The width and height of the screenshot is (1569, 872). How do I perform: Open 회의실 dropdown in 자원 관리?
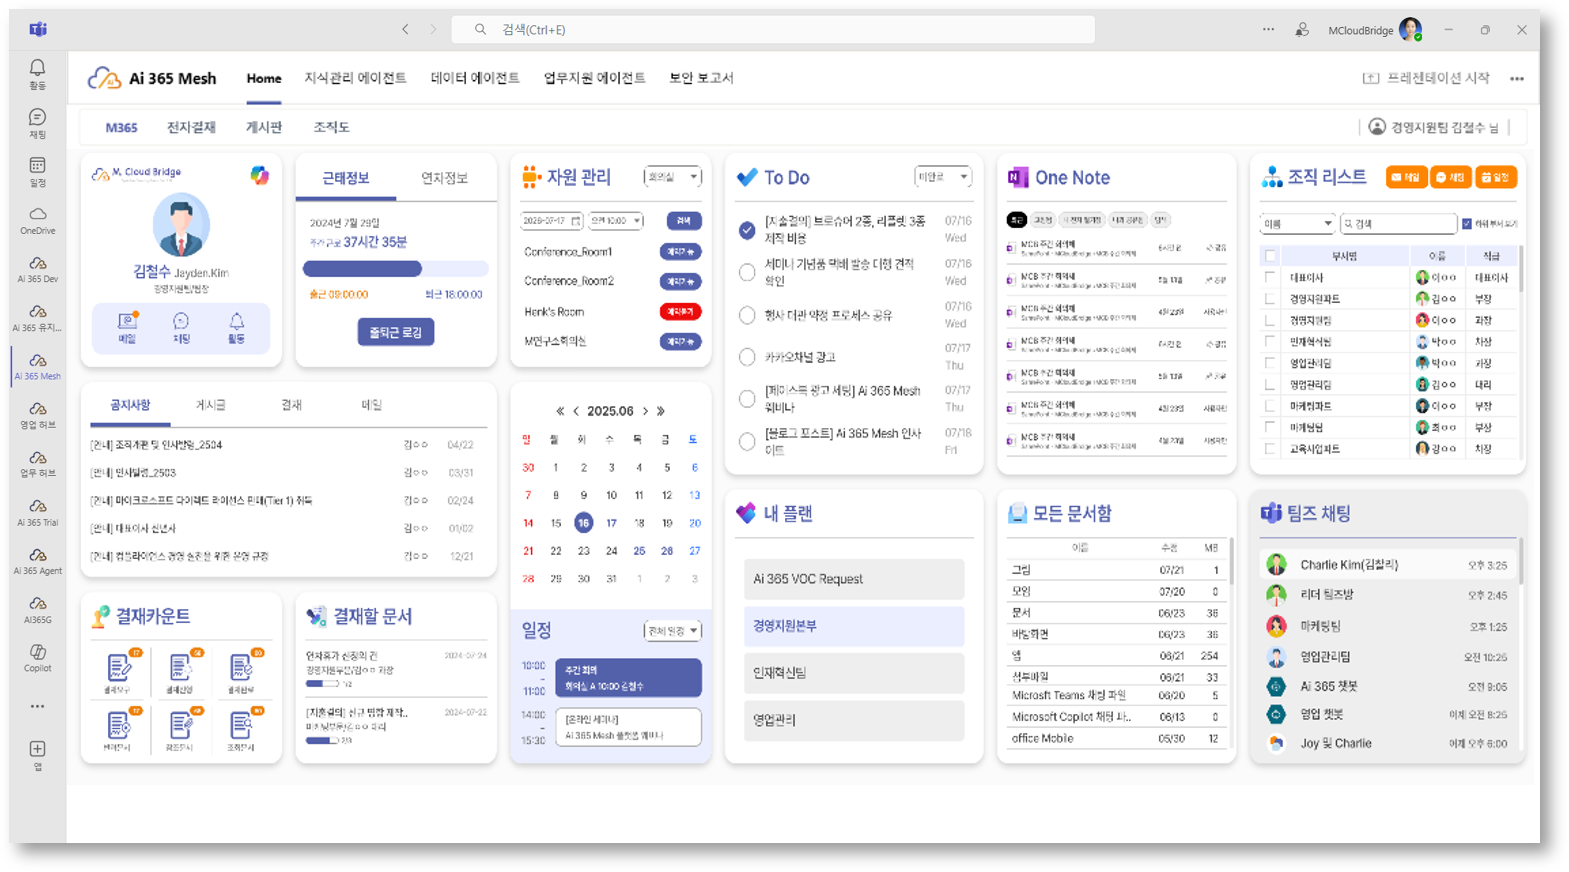[672, 177]
